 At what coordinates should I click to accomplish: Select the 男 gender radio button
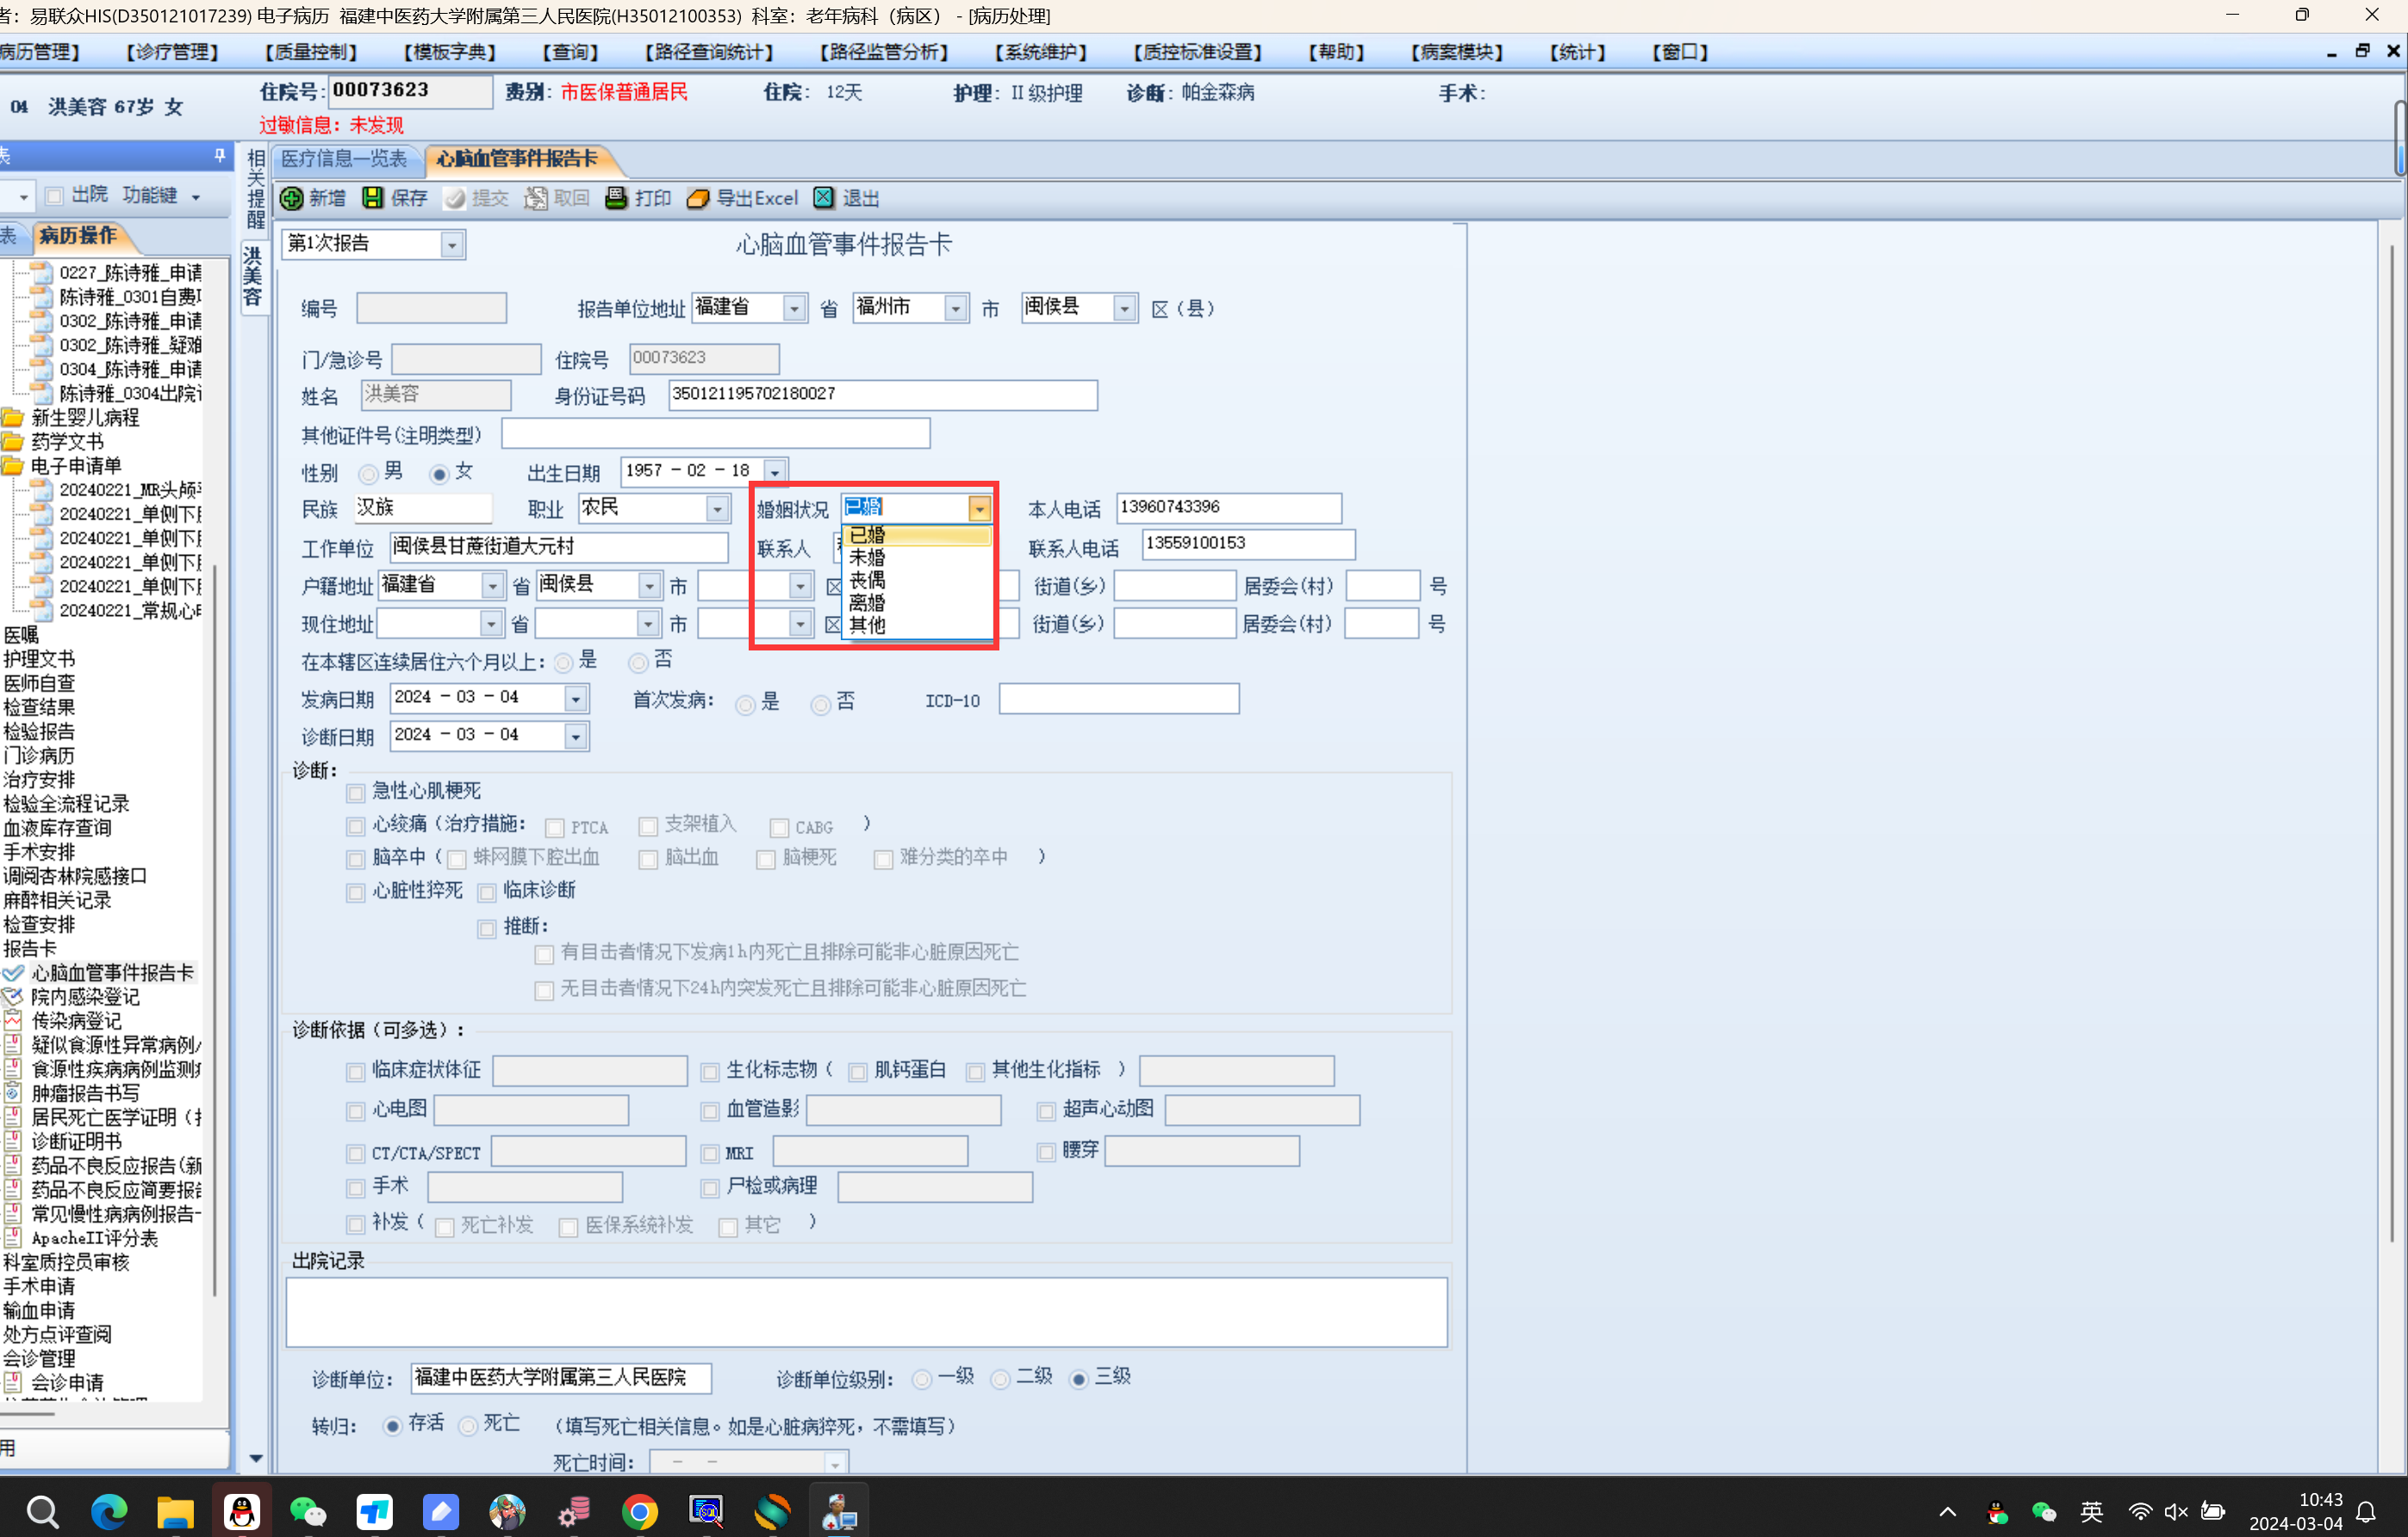coord(368,474)
